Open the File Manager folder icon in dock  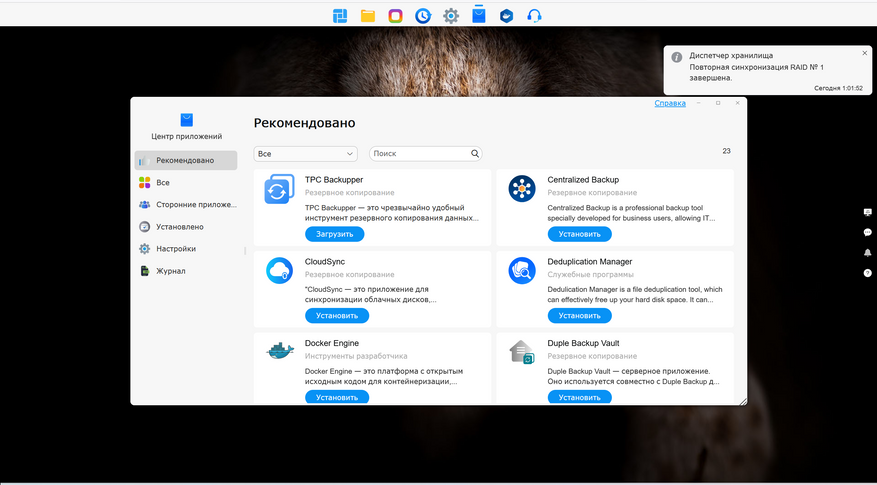[368, 16]
